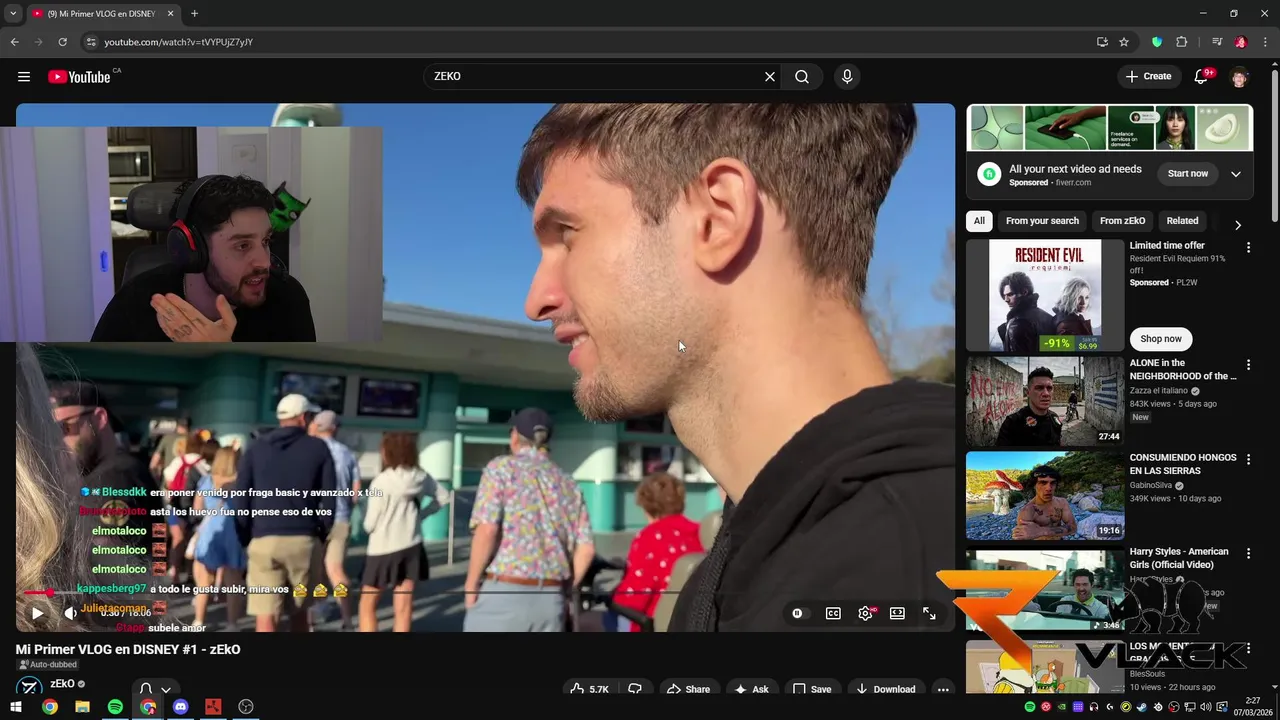Open options for Harry Styles video
1280x720 pixels.
[1248, 553]
